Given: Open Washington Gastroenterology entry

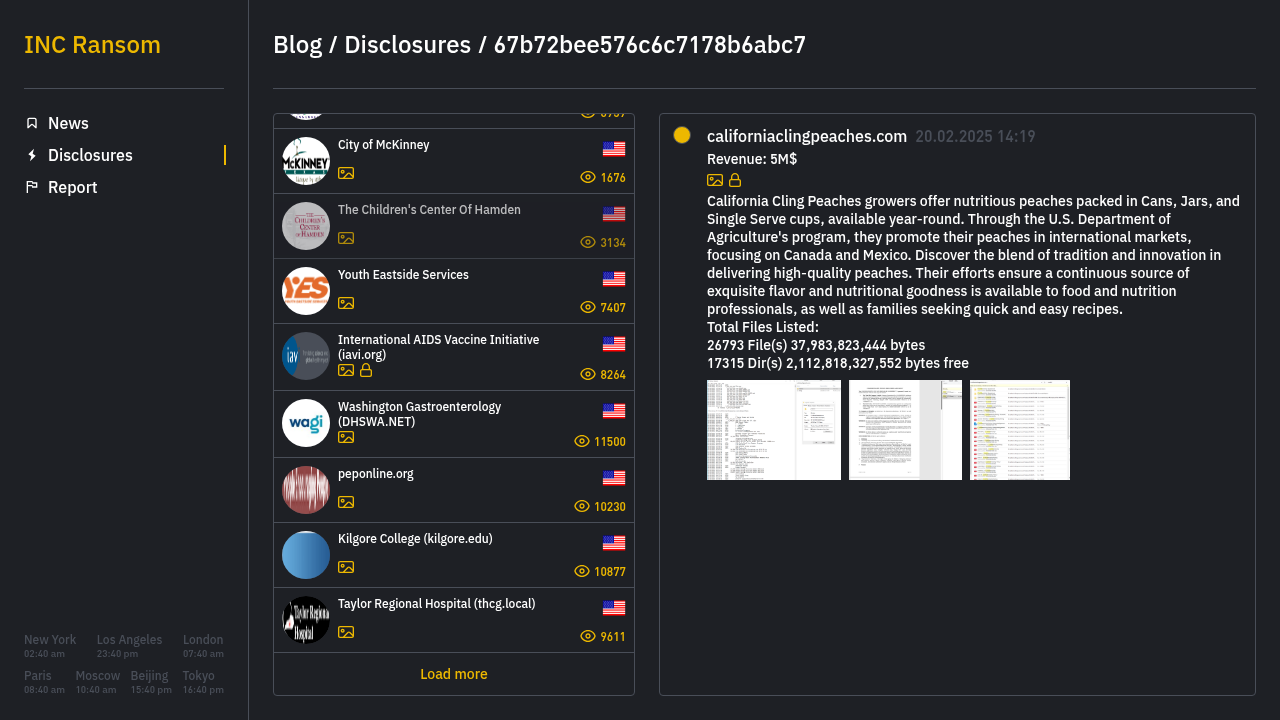Looking at the screenshot, I should [454, 424].
